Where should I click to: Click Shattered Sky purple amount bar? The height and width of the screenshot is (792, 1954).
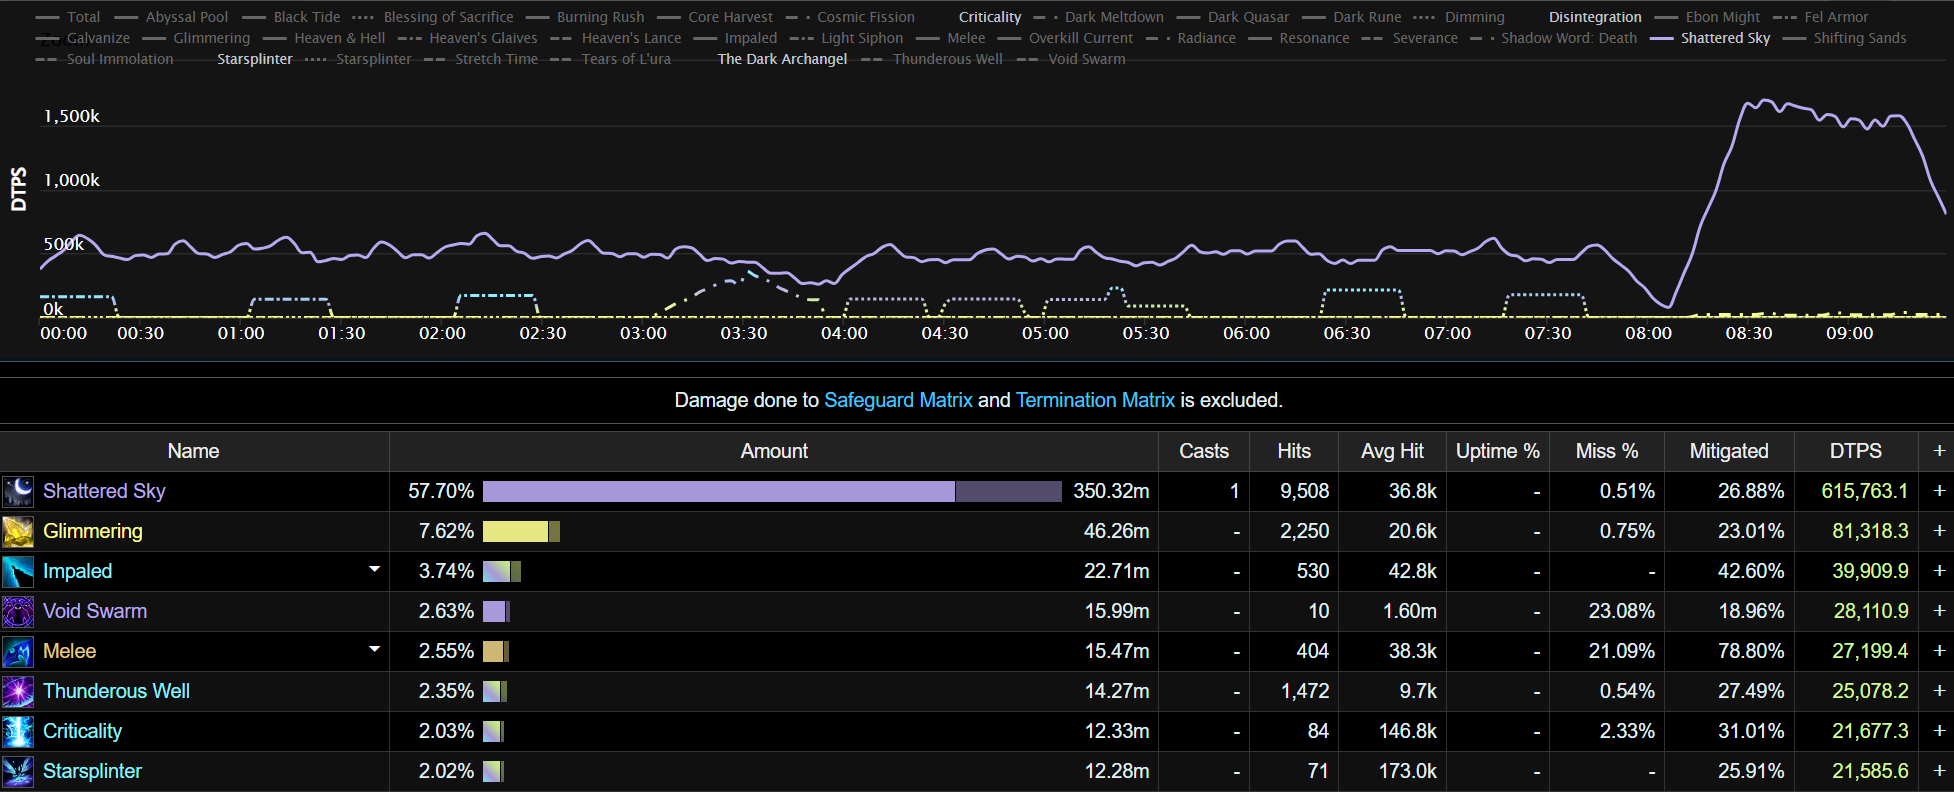pos(719,491)
